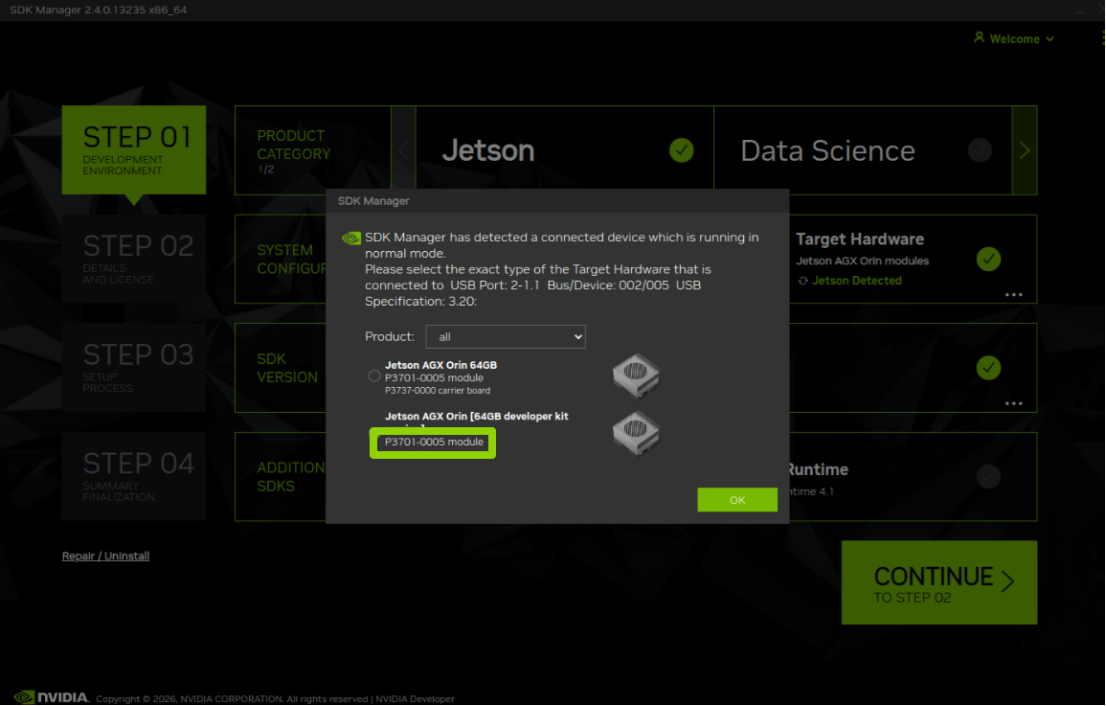Open the Product dropdown set to all
The height and width of the screenshot is (706, 1106).
click(505, 337)
